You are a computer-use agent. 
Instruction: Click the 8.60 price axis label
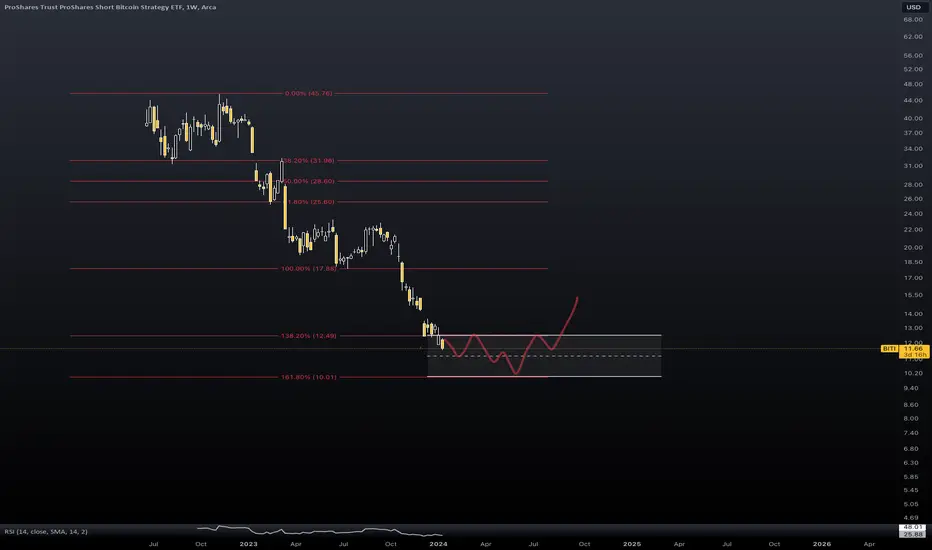tap(911, 405)
